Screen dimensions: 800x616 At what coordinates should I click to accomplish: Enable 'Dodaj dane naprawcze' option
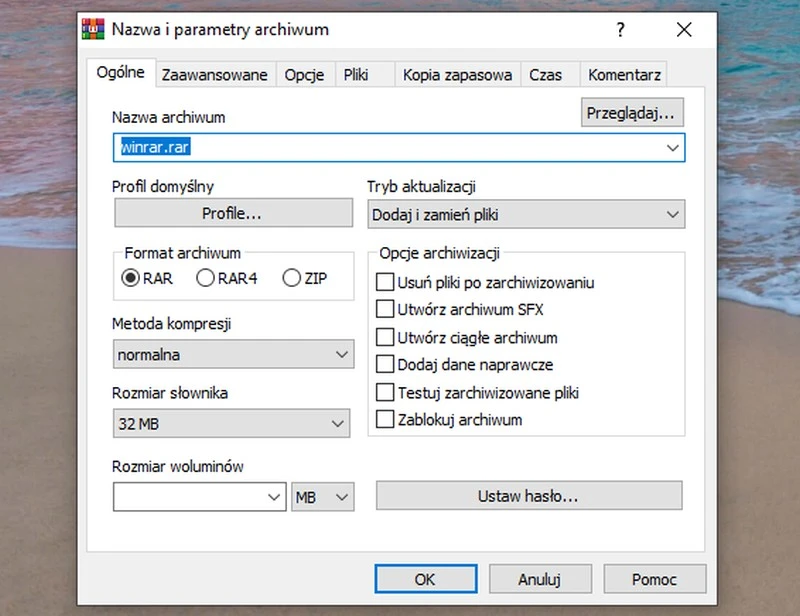coord(383,365)
